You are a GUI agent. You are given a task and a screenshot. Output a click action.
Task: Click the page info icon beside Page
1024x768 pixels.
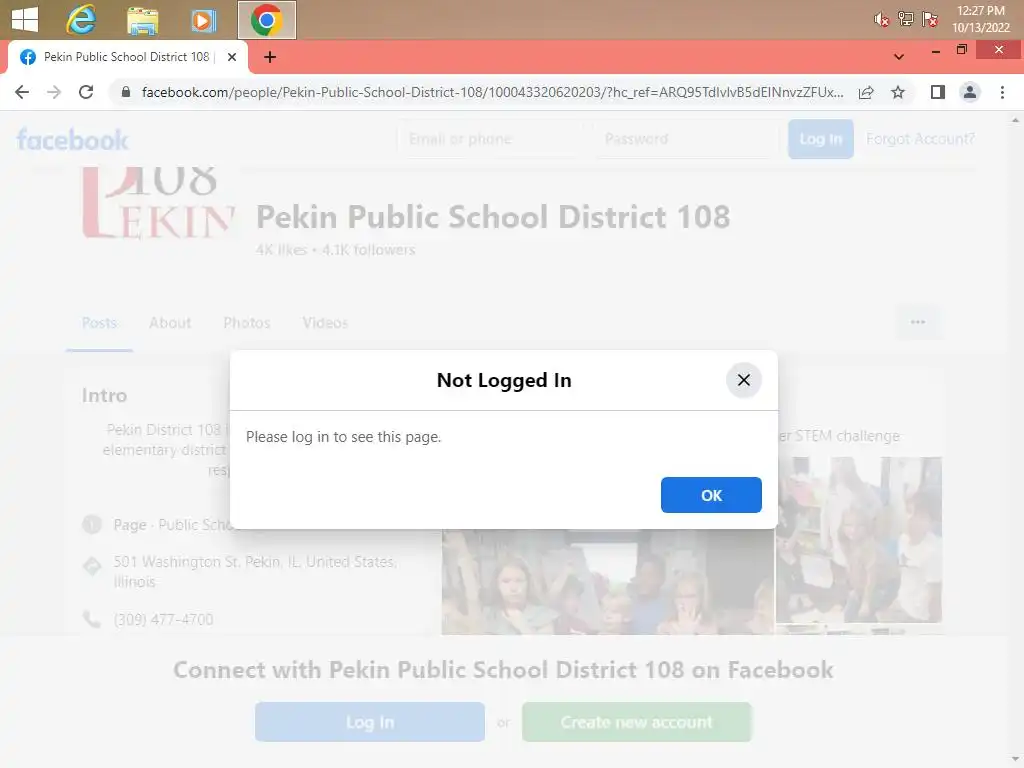[92, 524]
